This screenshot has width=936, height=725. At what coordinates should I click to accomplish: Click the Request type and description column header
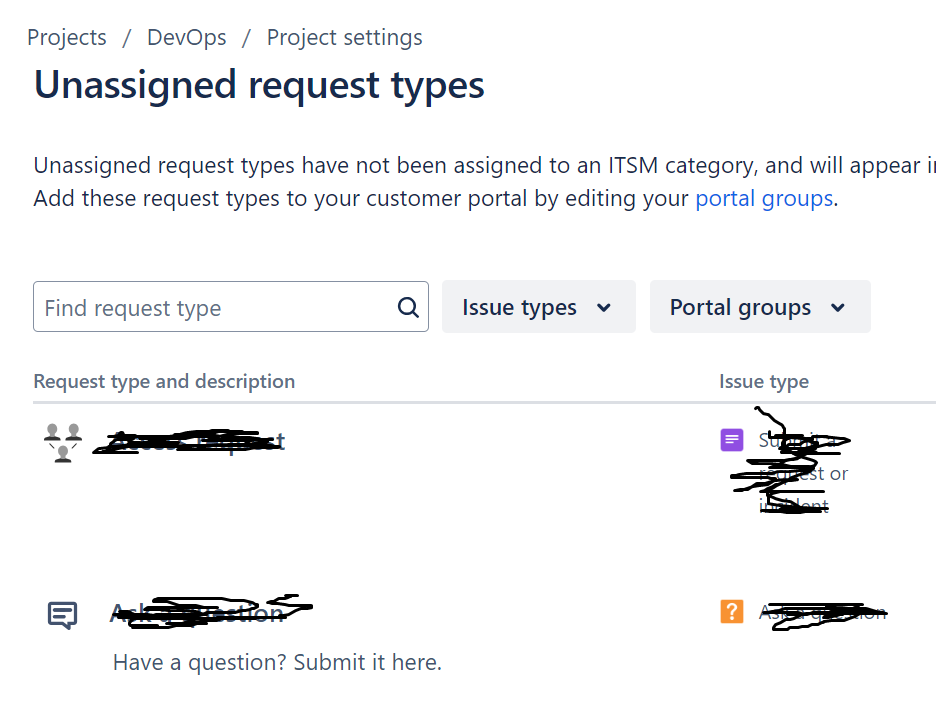tap(164, 381)
